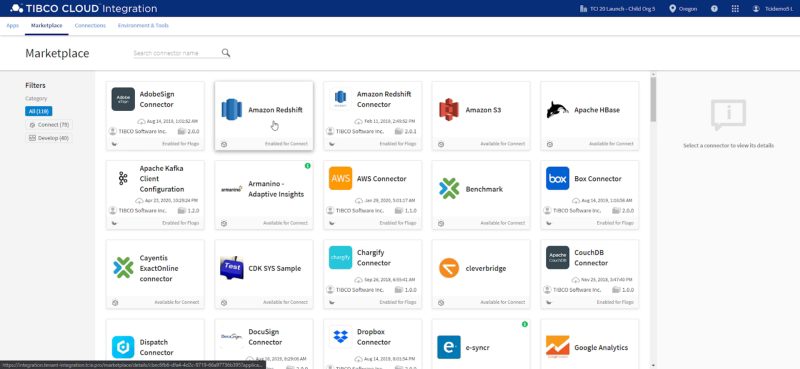
Task: Click green info badge on e-syncr card
Action: point(524,324)
